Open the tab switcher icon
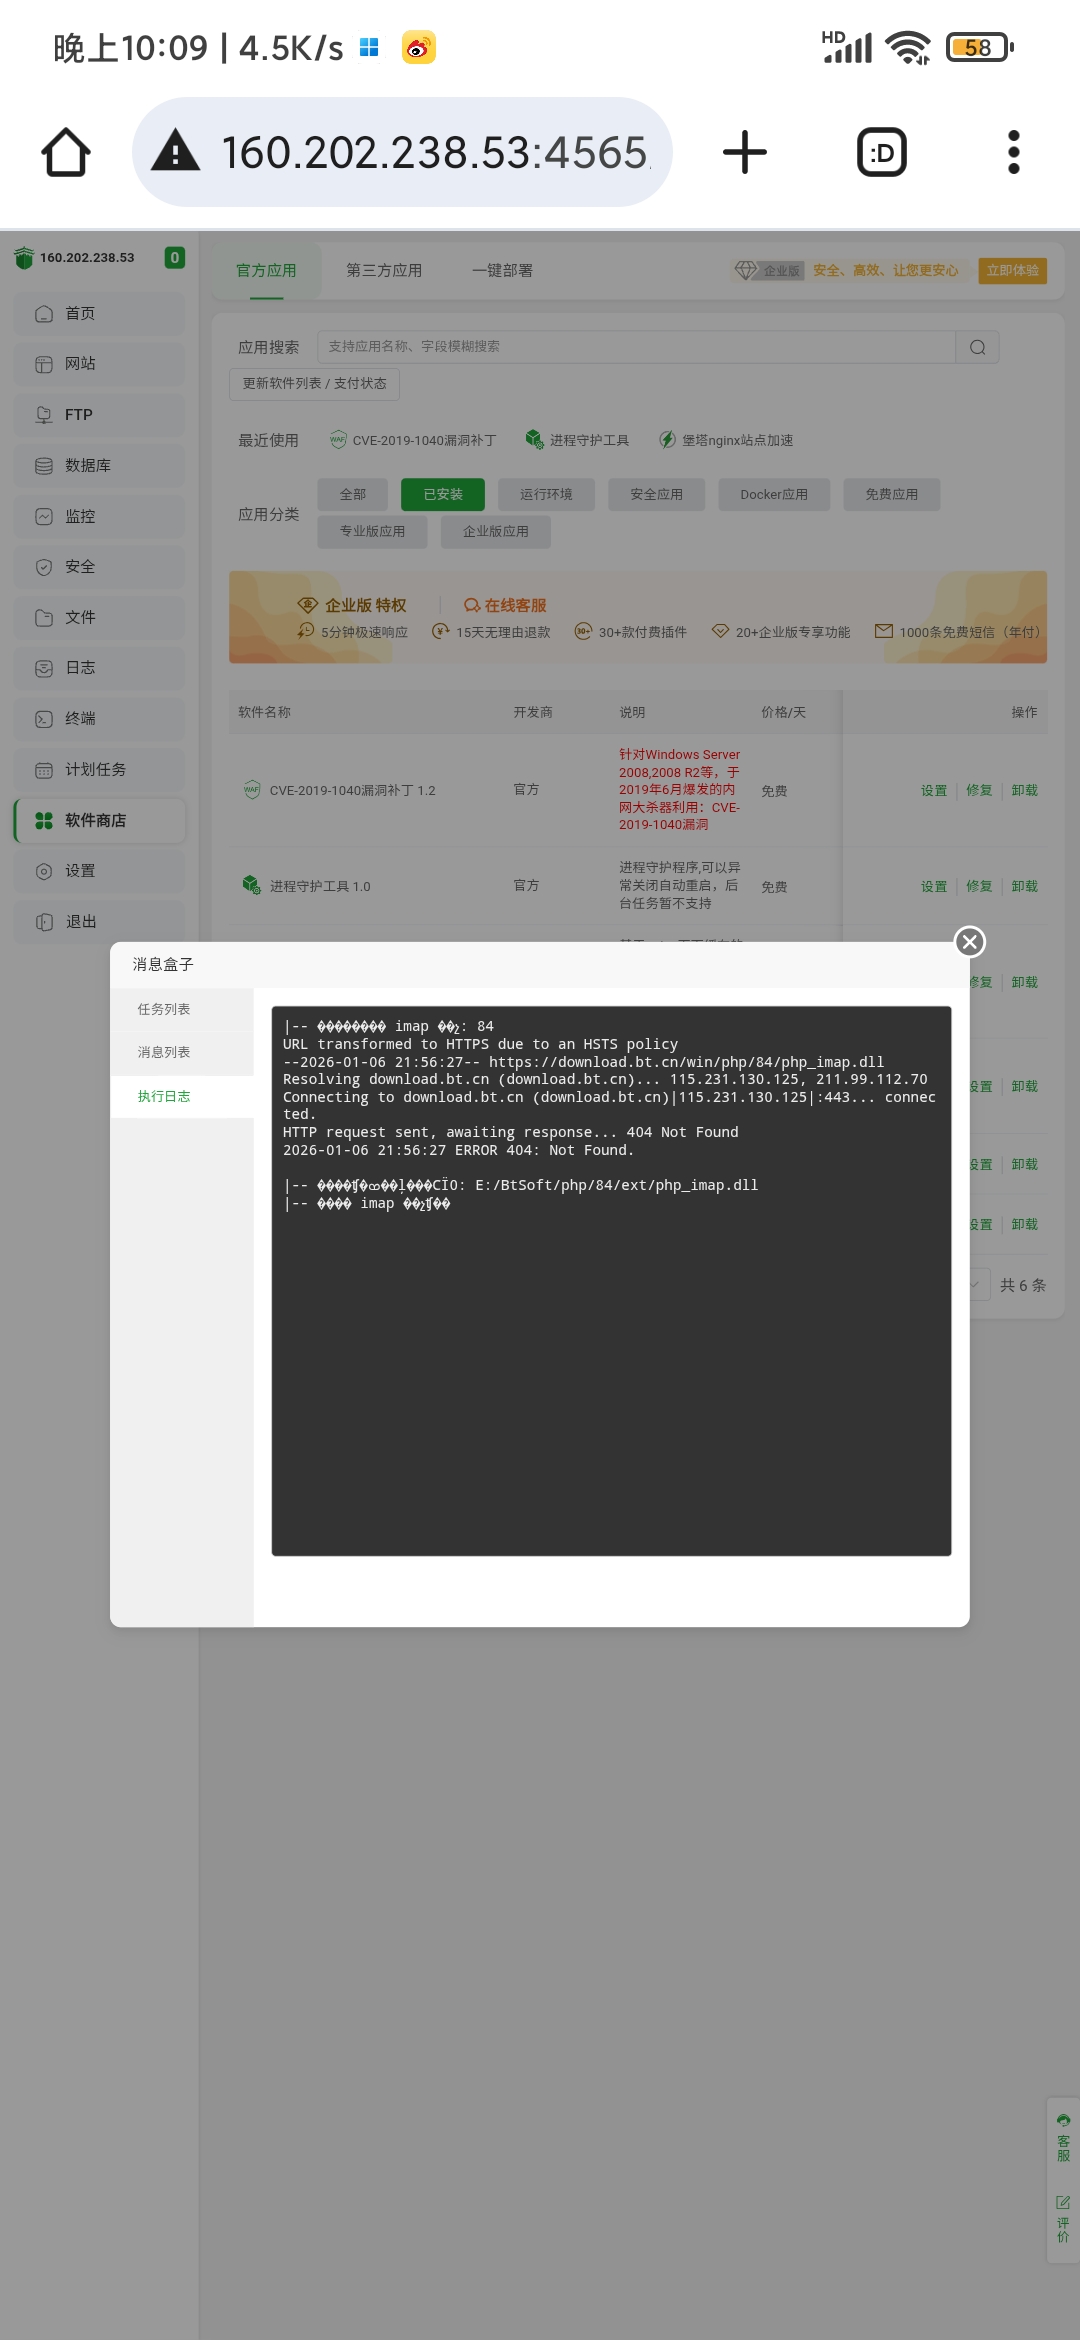Viewport: 1080px width, 2340px height. [x=882, y=152]
